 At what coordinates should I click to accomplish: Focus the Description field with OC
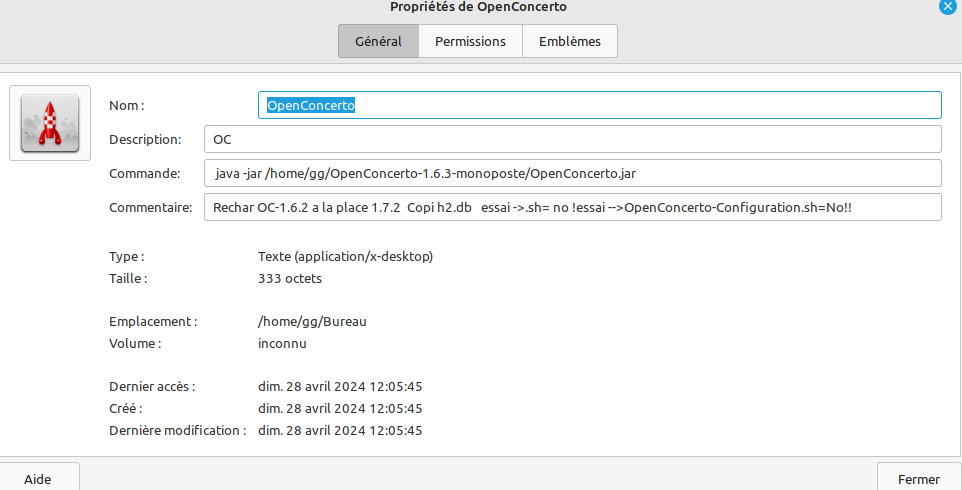[x=572, y=139]
